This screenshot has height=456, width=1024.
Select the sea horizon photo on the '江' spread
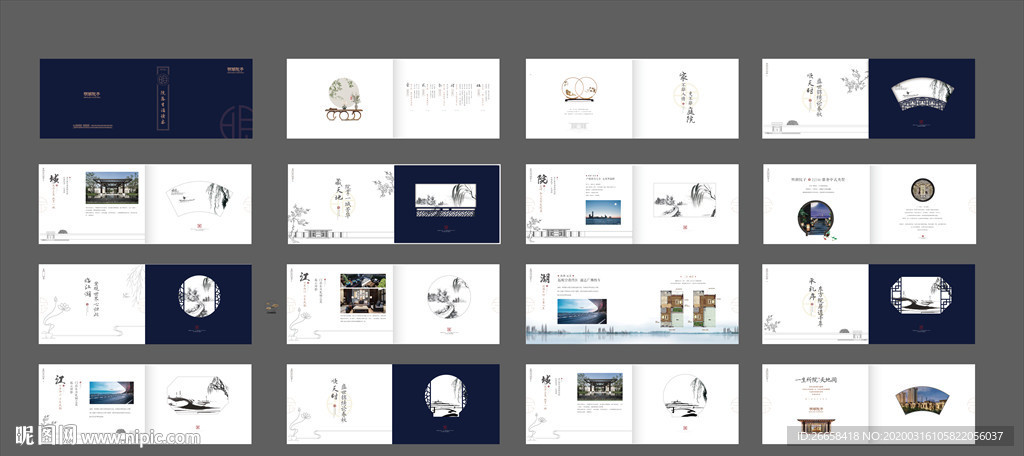pos(112,393)
